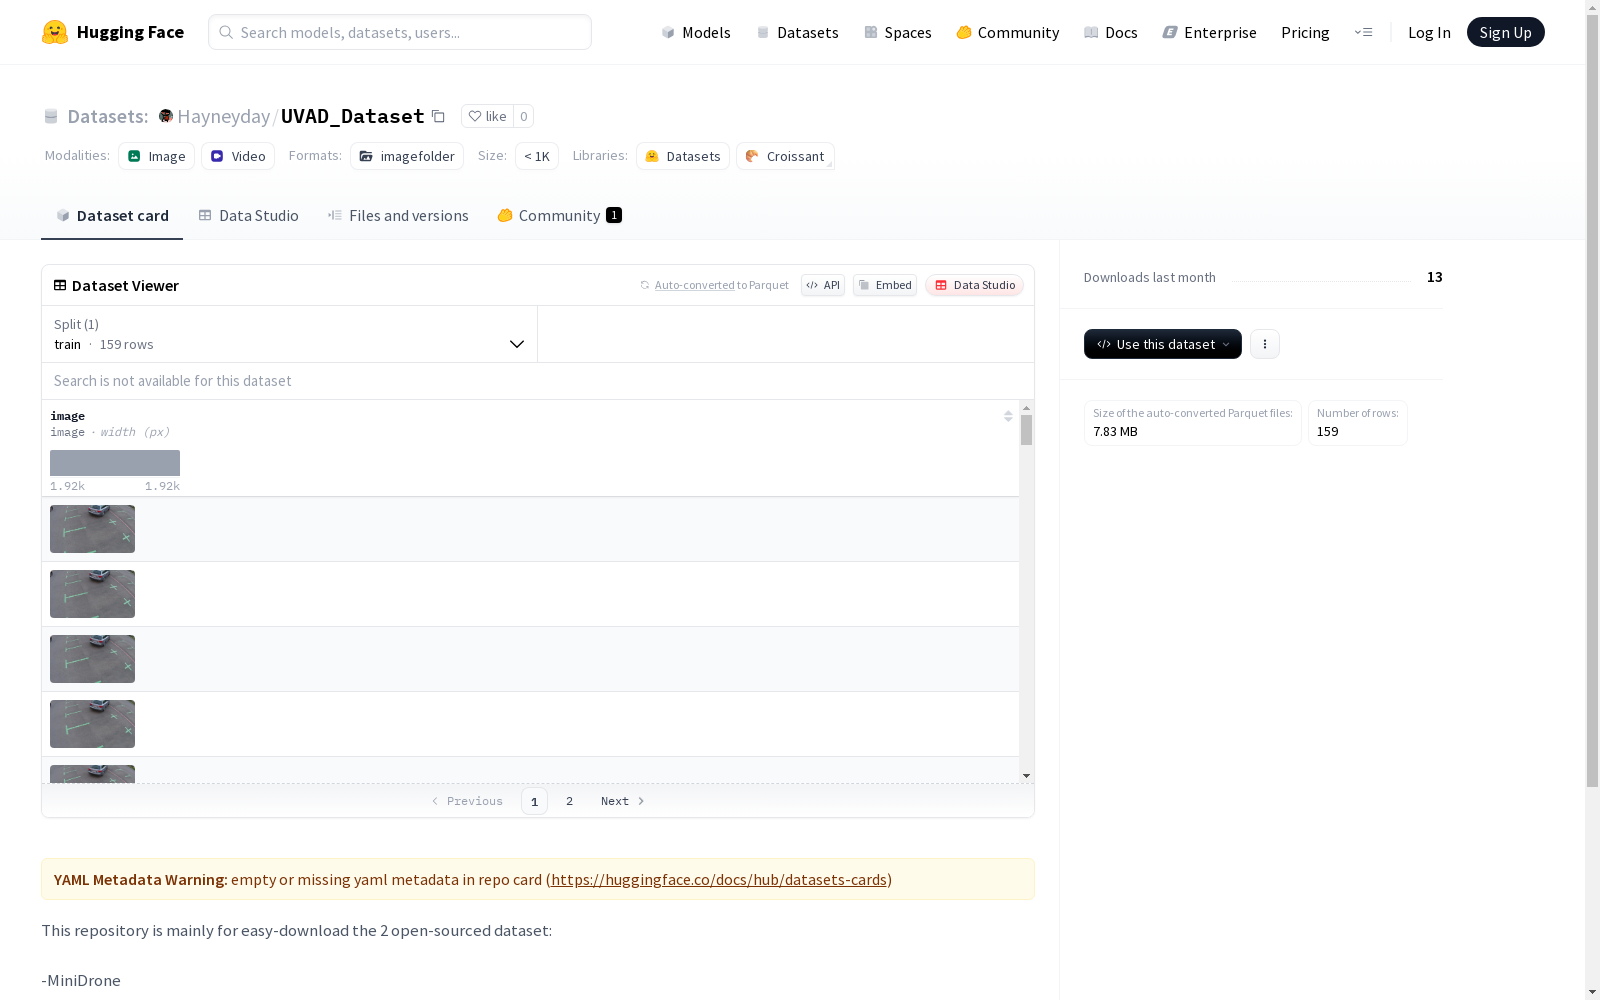
Task: Select the < 1K size tag
Action: pyautogui.click(x=537, y=156)
